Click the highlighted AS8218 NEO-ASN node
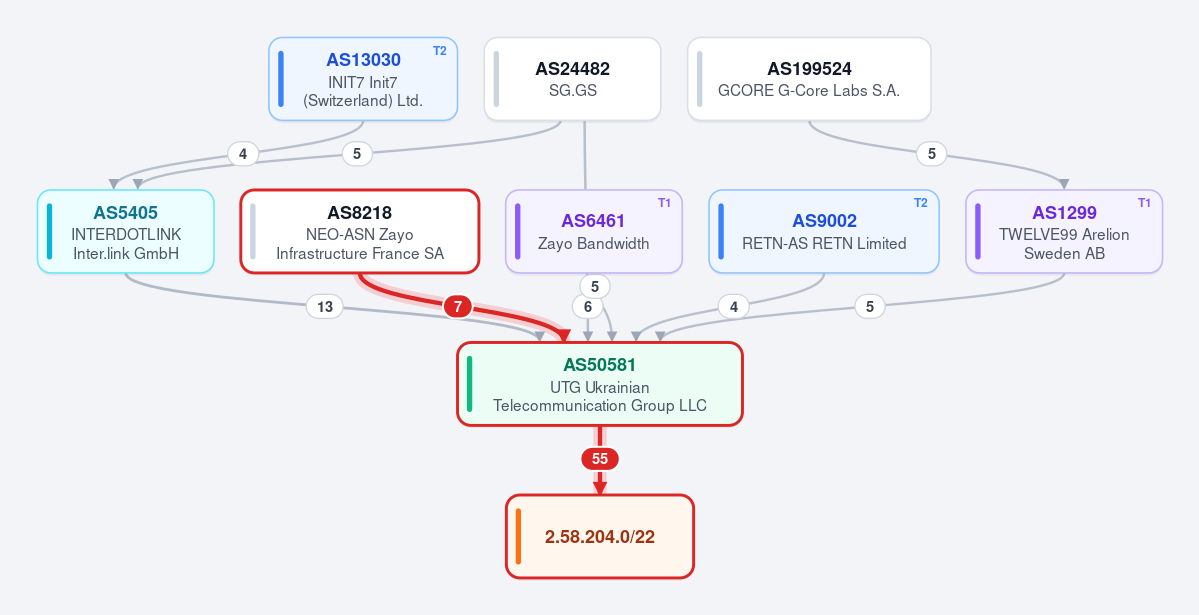The width and height of the screenshot is (1199, 615). [x=360, y=231]
